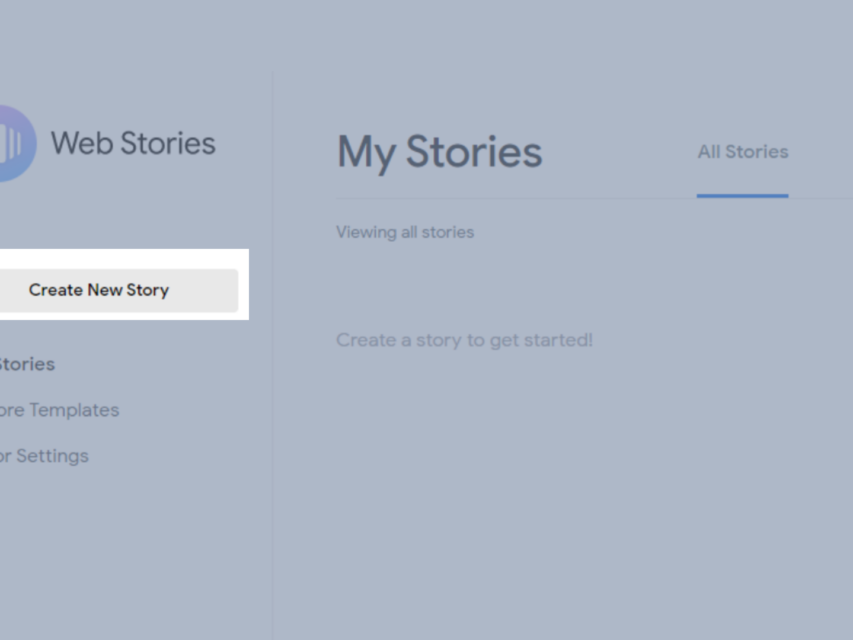Click the "Viewing all stories" label

pyautogui.click(x=405, y=232)
